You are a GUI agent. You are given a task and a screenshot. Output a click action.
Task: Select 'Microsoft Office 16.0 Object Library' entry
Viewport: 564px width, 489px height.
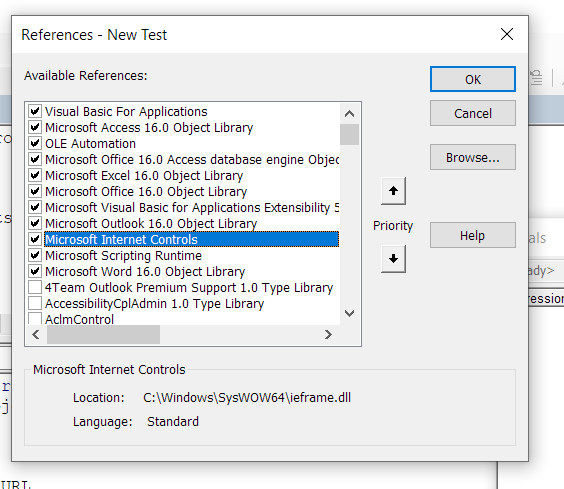click(146, 191)
